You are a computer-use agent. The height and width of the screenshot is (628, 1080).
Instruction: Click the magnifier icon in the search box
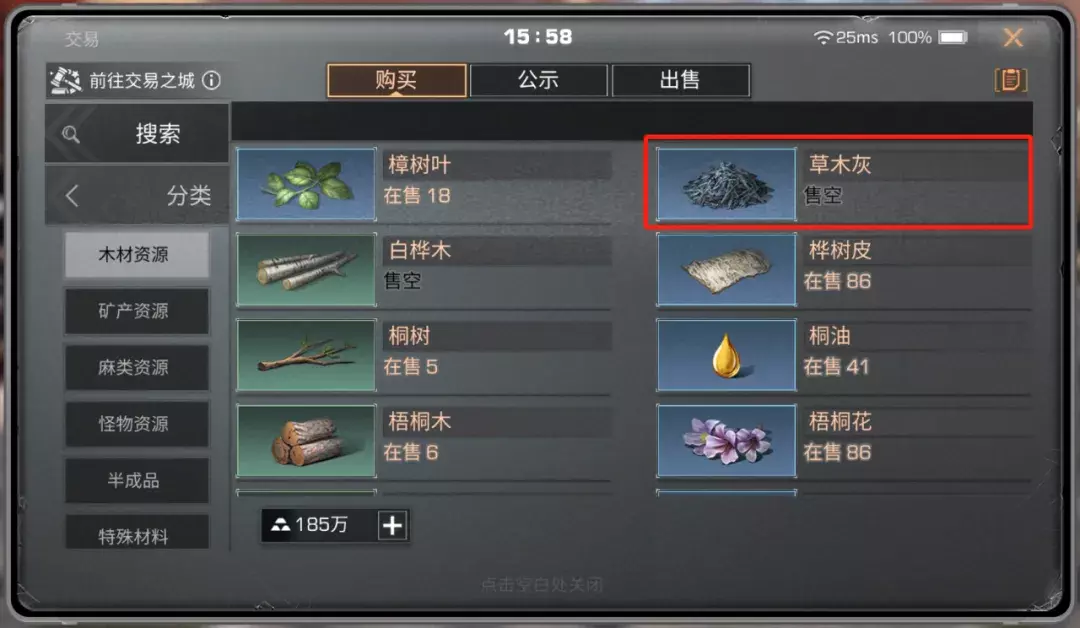71,134
